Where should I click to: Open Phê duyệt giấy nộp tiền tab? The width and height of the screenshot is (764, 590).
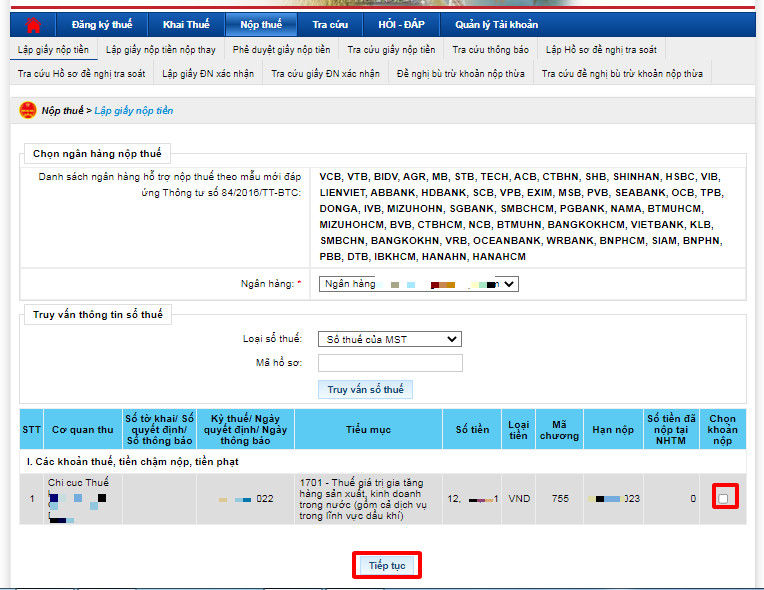pos(281,50)
